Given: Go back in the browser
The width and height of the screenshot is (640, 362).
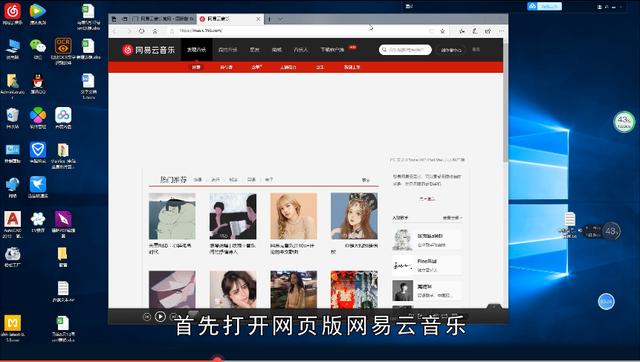Looking at the screenshot, I should coord(115,31).
